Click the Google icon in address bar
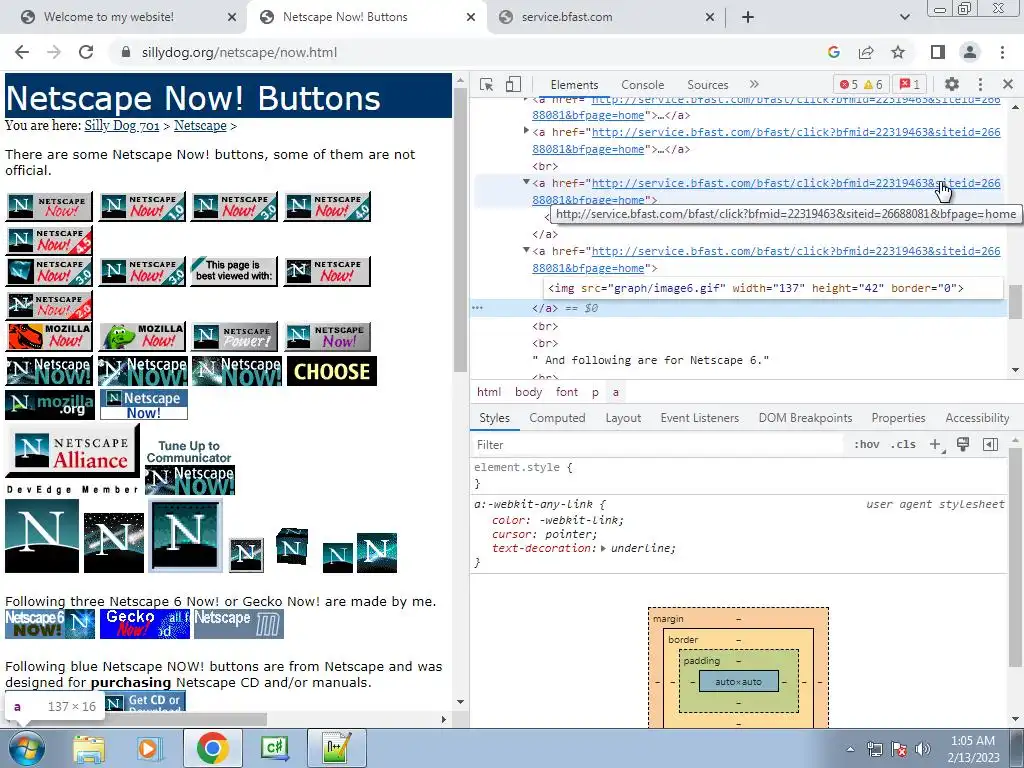The image size is (1024, 768). [833, 52]
